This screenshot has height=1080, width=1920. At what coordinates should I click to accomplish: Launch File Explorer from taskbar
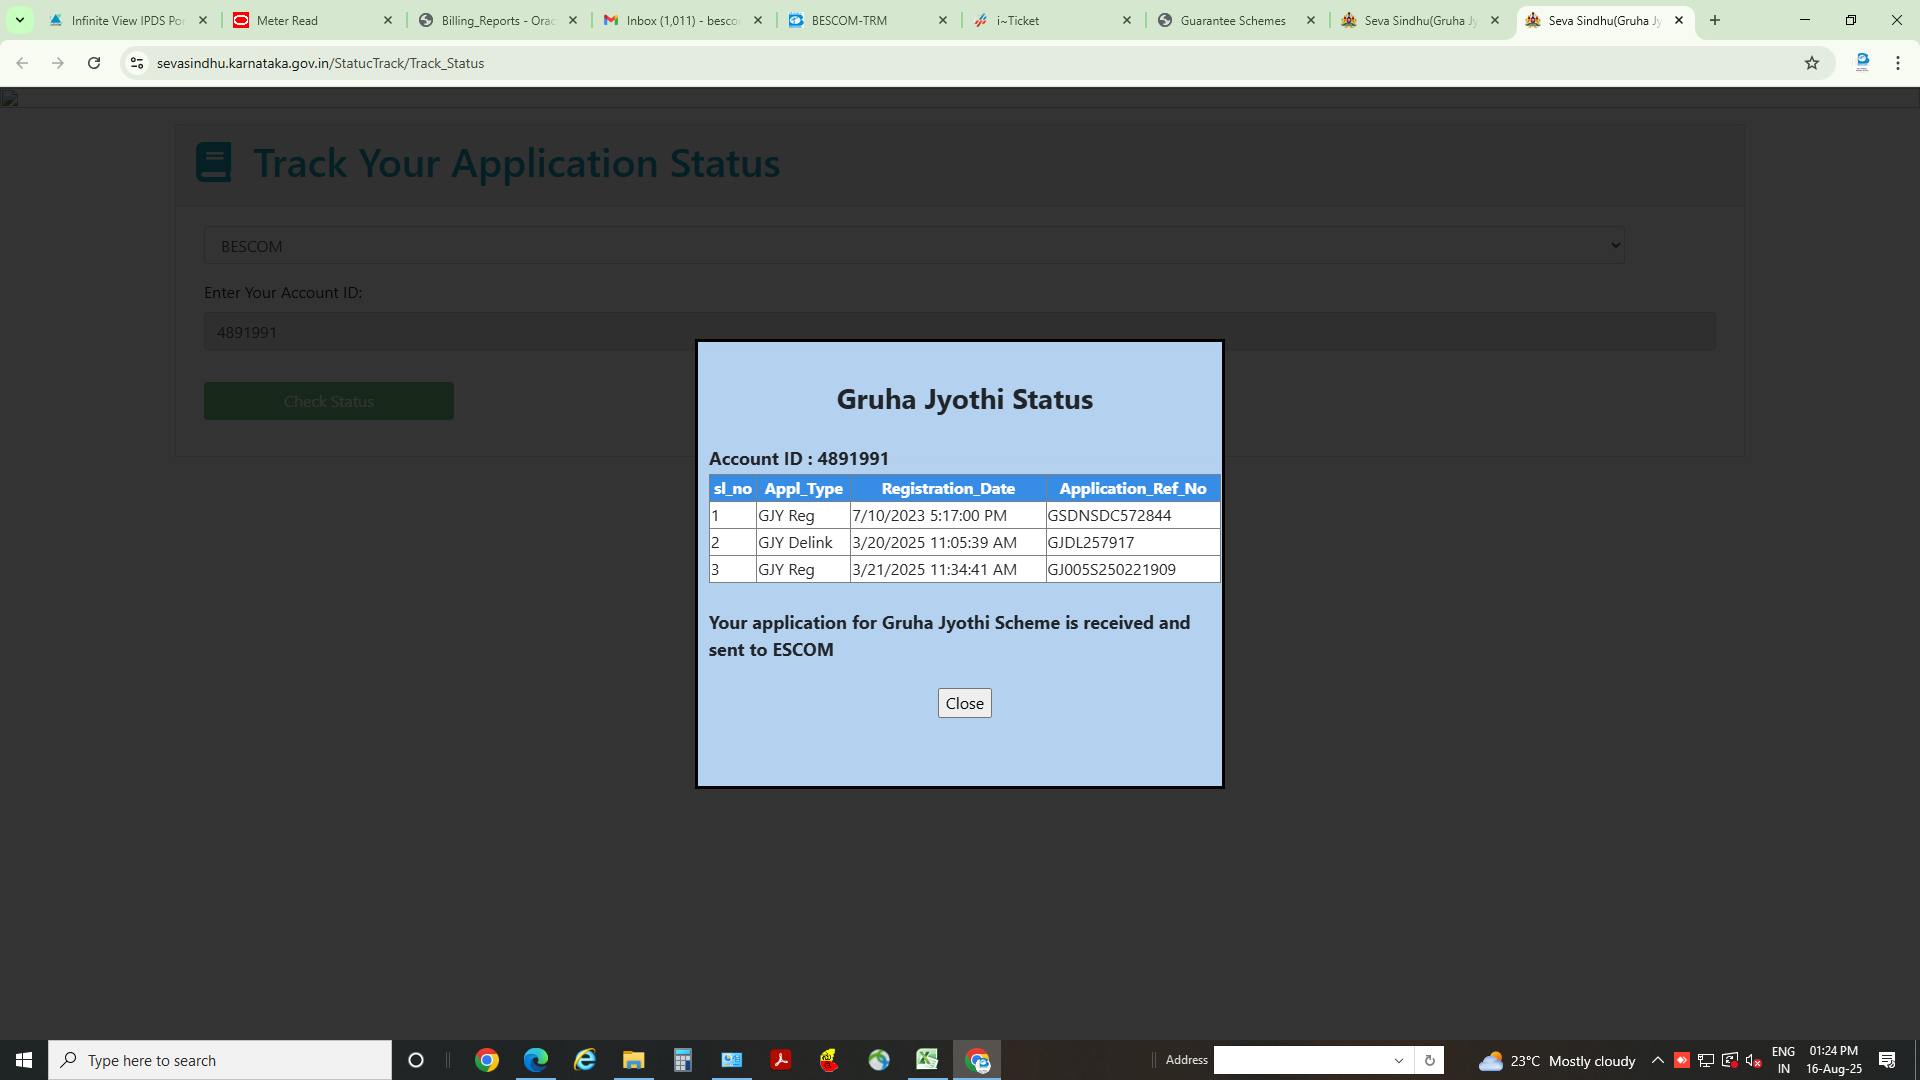(633, 1060)
